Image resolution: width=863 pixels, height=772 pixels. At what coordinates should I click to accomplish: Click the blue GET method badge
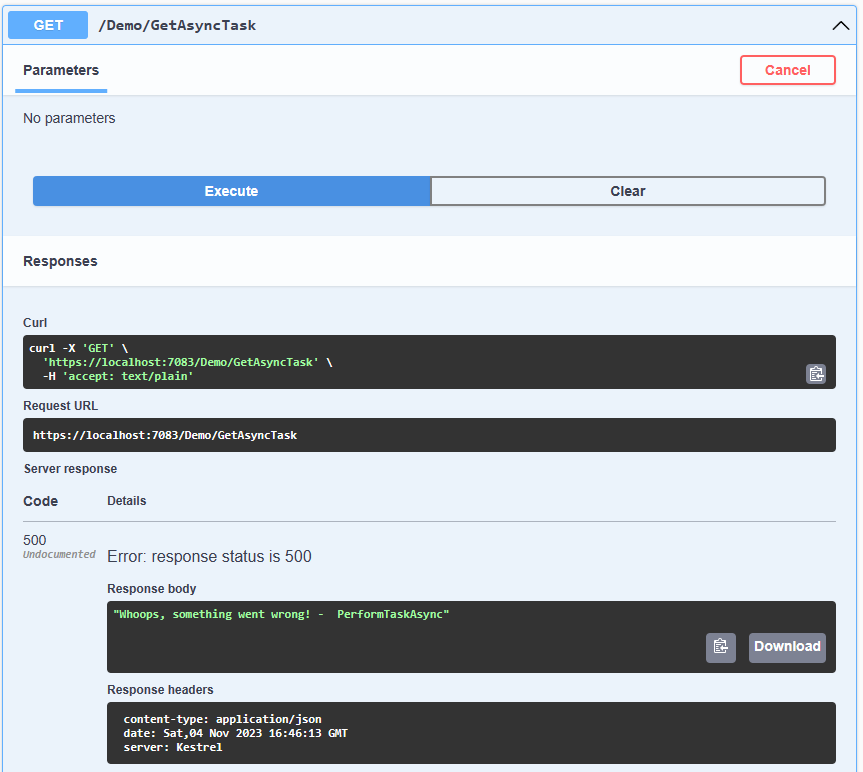coord(48,26)
